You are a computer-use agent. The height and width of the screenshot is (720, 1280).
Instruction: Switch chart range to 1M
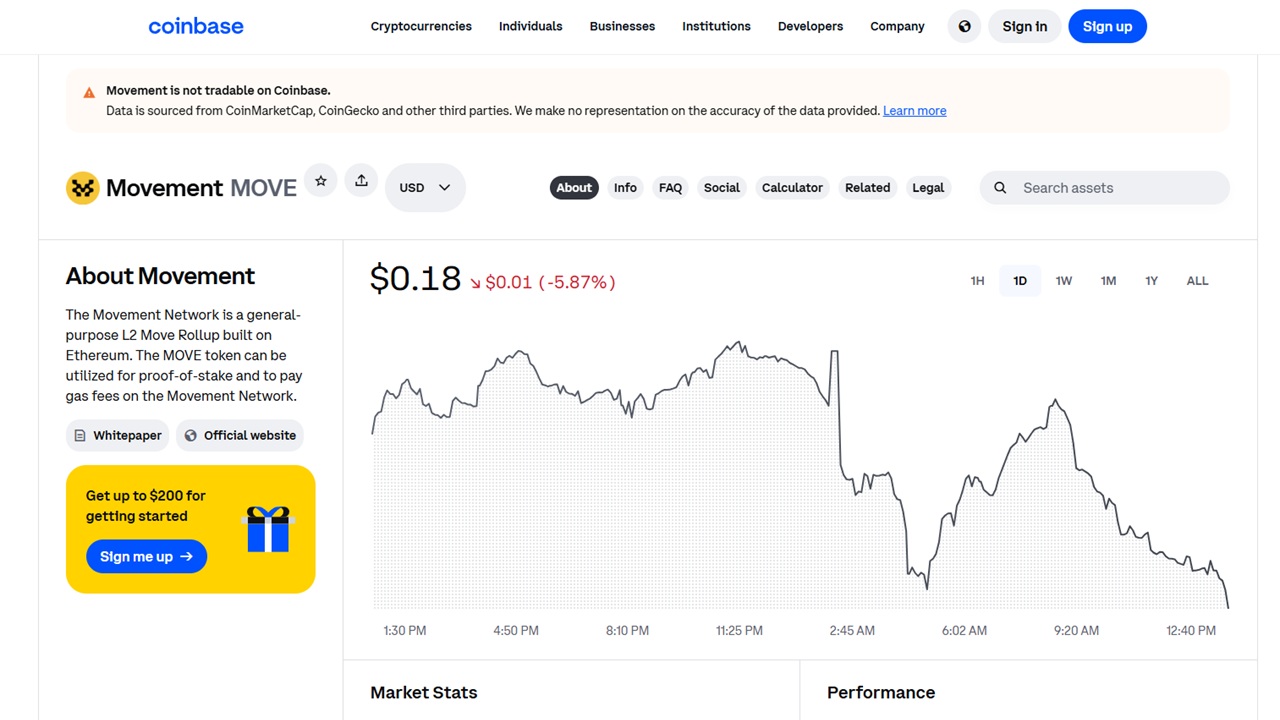[1108, 281]
